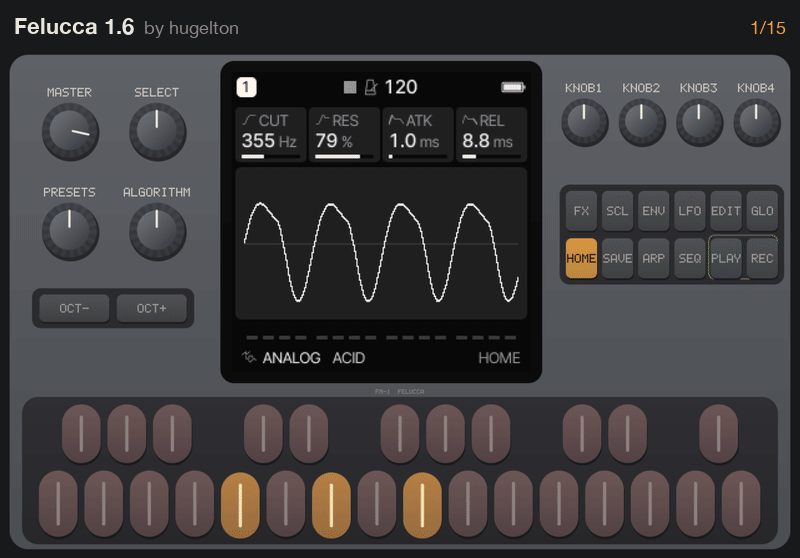Image resolution: width=800 pixels, height=558 pixels.
Task: Click the 1/15 page counter
Action: [768, 28]
